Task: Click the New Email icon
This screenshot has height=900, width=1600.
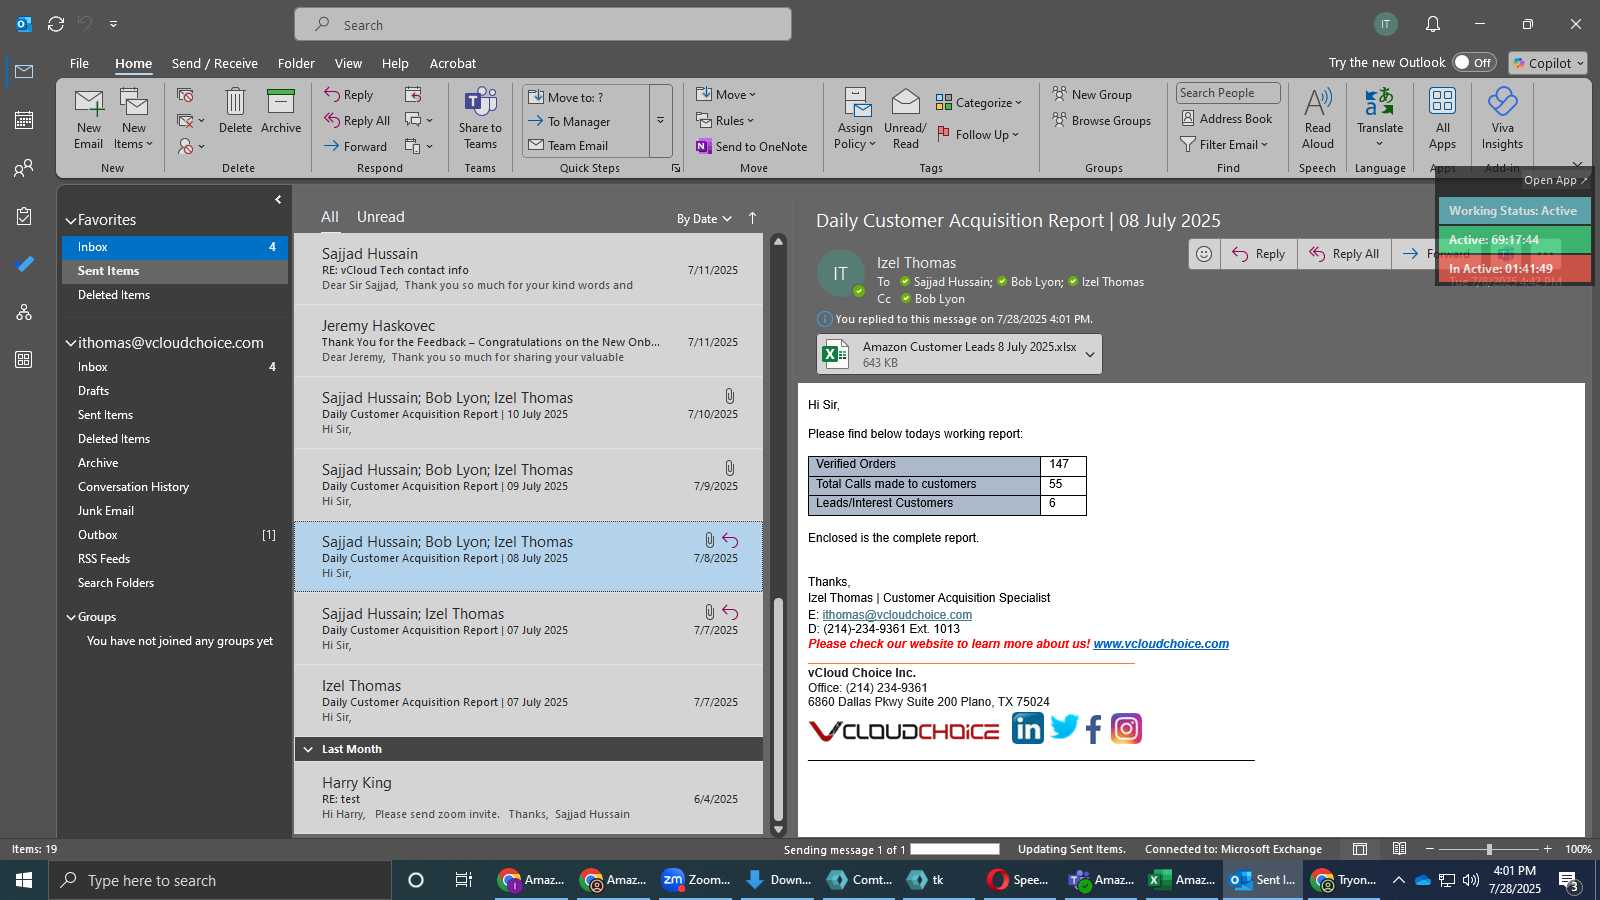Action: point(89,118)
